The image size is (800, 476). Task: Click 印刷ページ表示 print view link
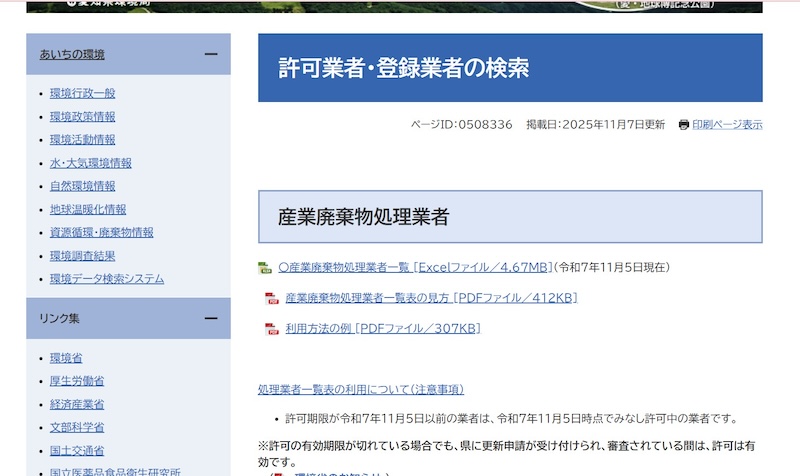[x=727, y=124]
